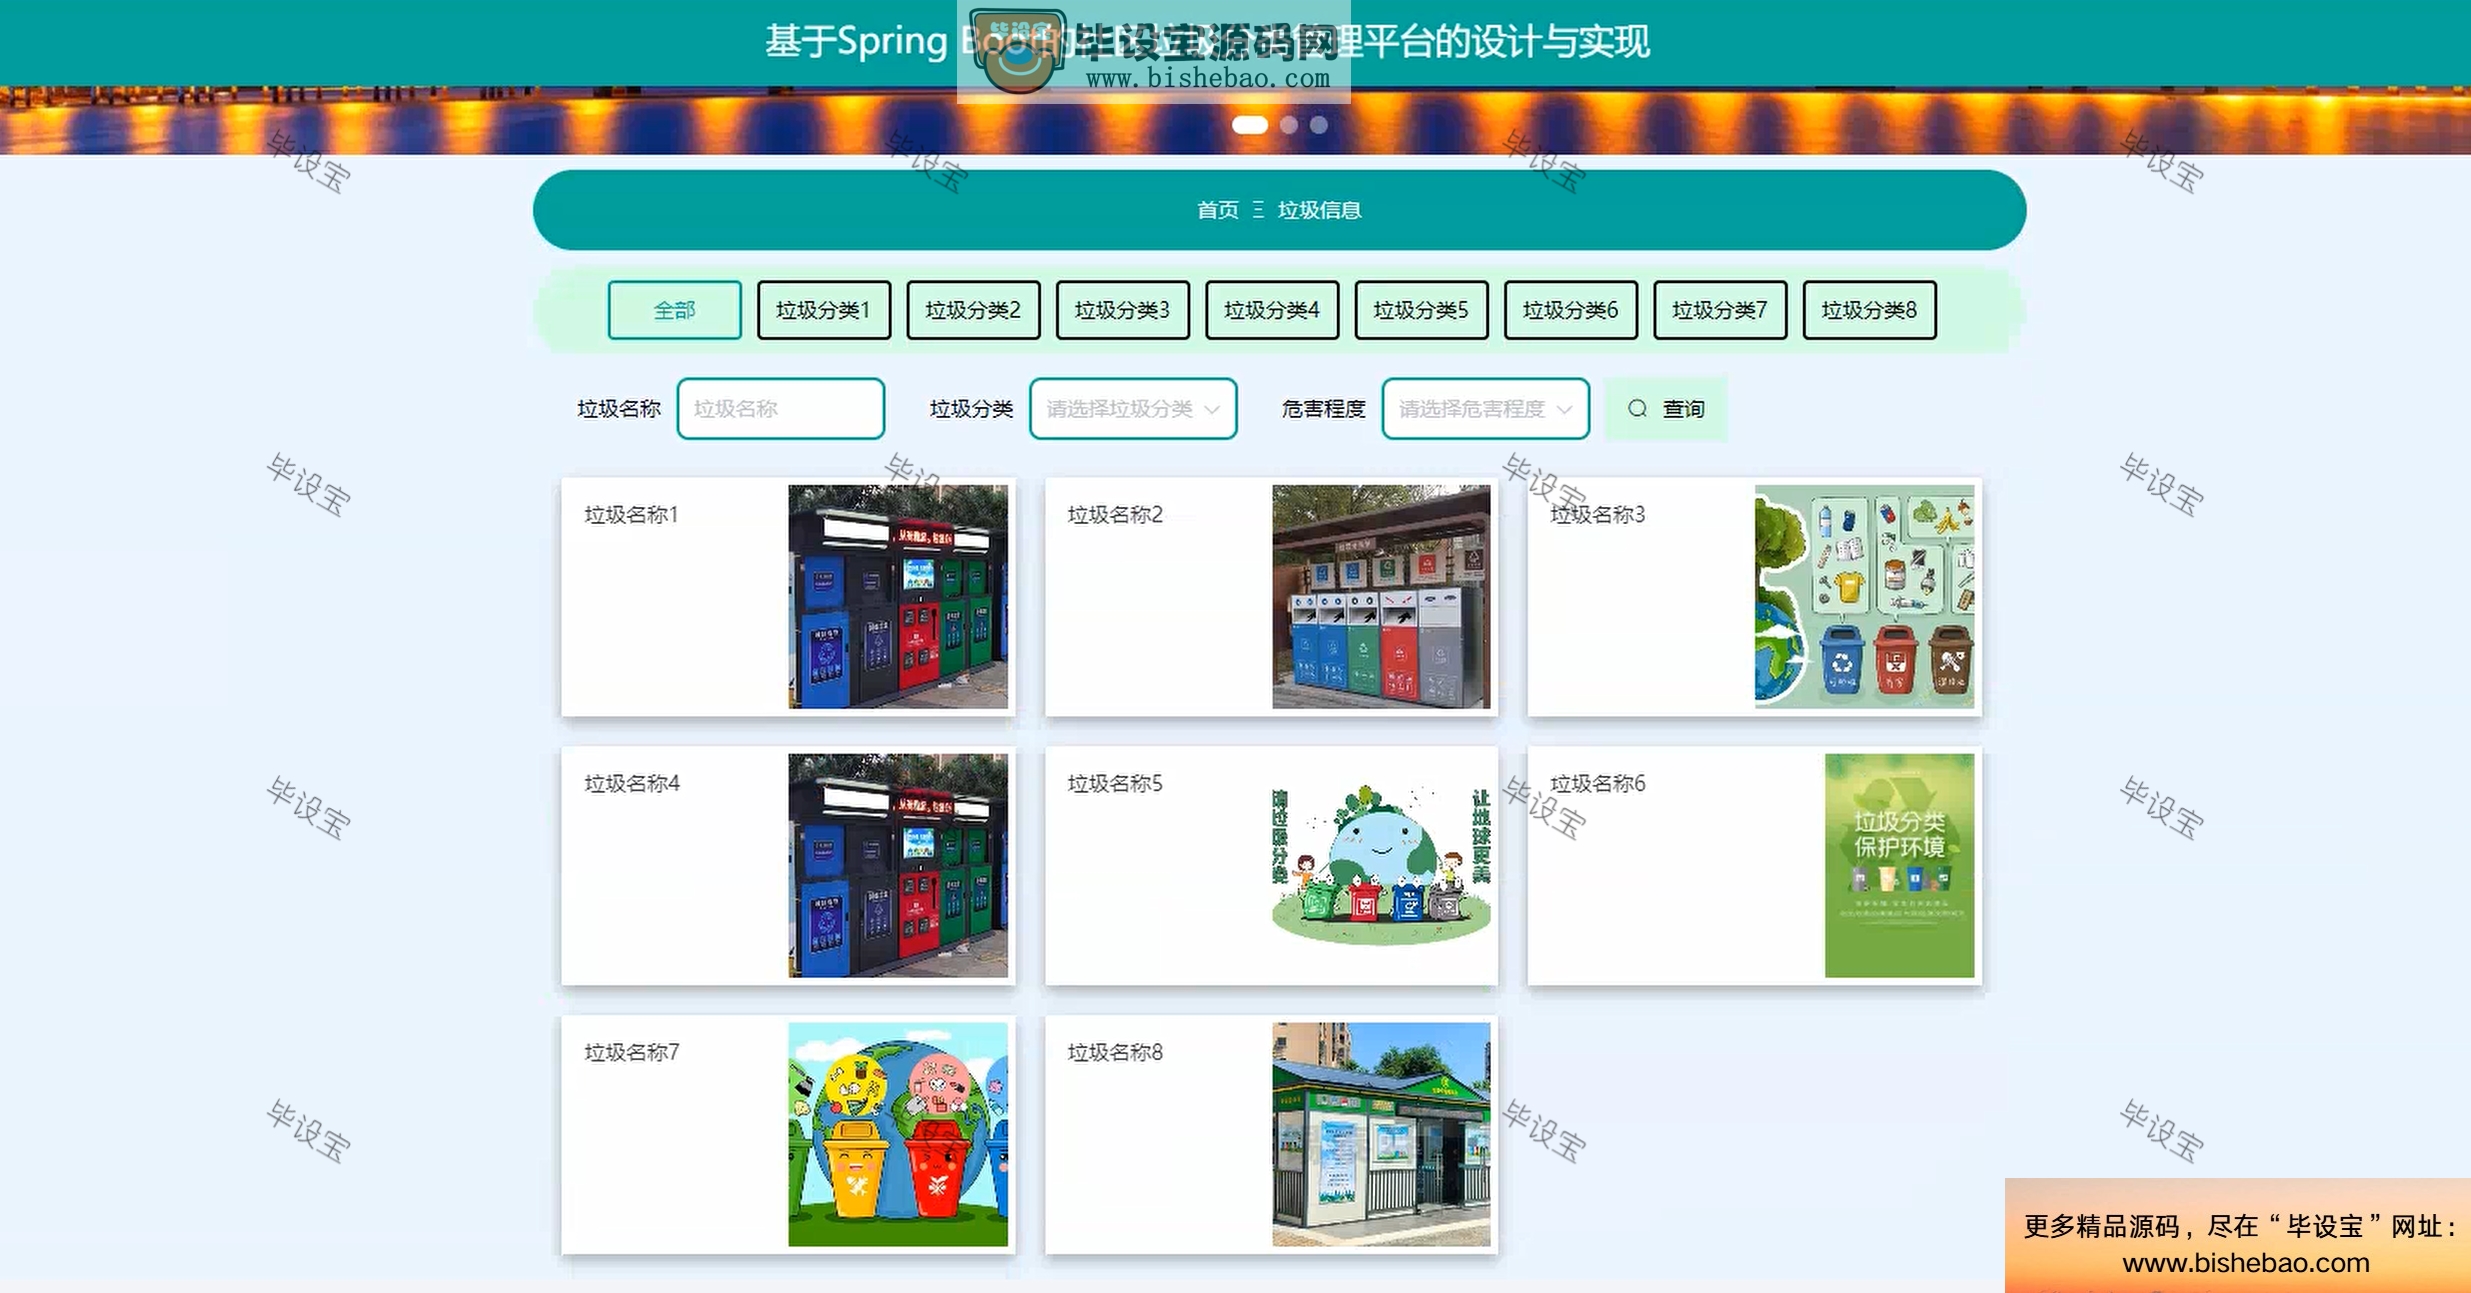The width and height of the screenshot is (2471, 1293).
Task: Click the 垃圾名称2 title text
Action: coord(1115,514)
